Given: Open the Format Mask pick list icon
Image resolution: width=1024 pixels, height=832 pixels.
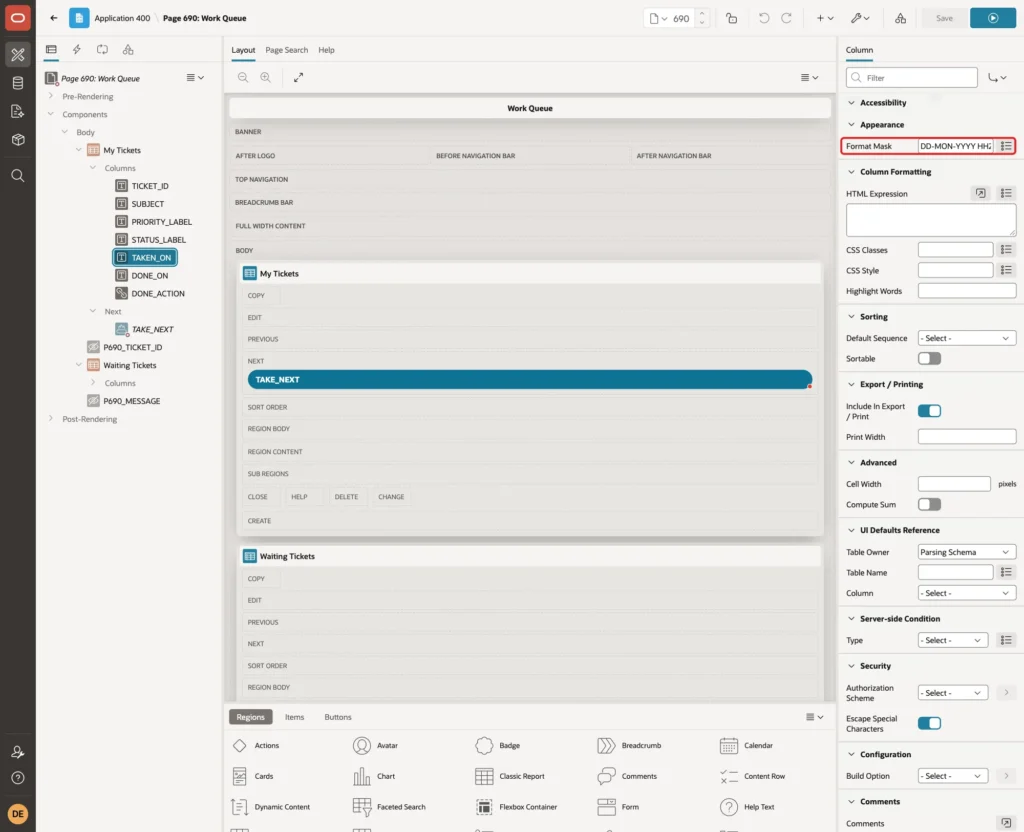Looking at the screenshot, I should [1006, 146].
